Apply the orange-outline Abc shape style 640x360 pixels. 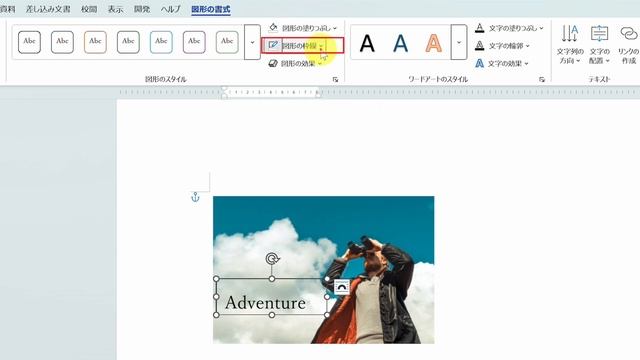[95, 42]
